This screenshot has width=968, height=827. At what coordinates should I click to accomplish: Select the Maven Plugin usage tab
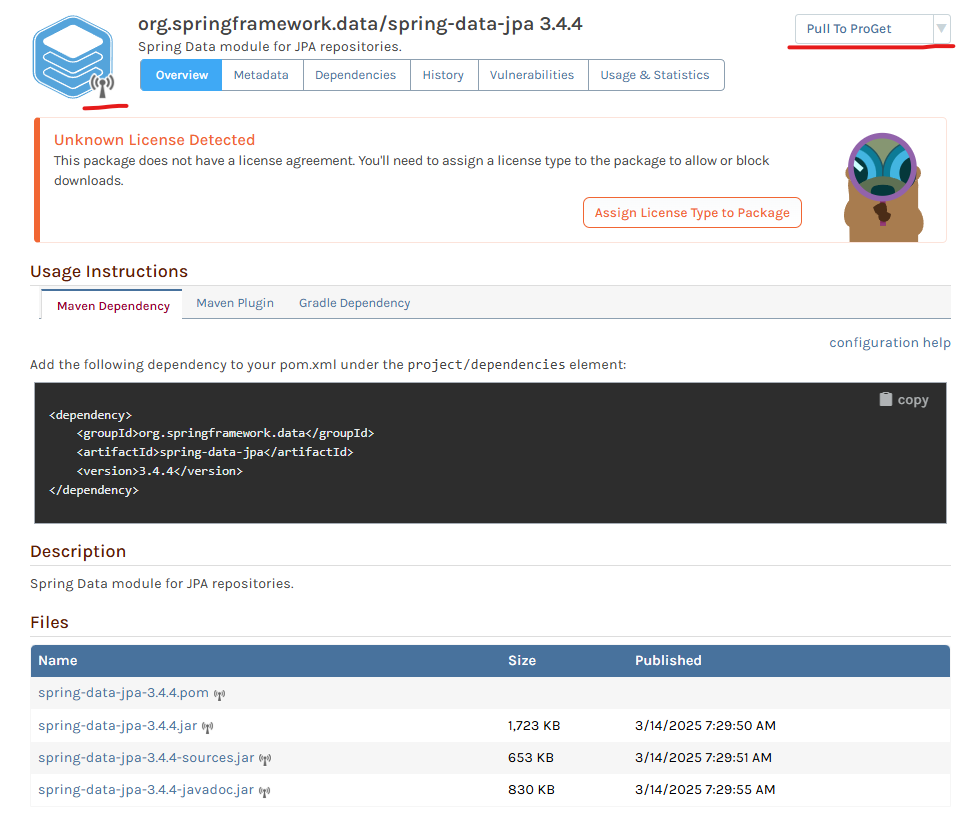(x=235, y=303)
